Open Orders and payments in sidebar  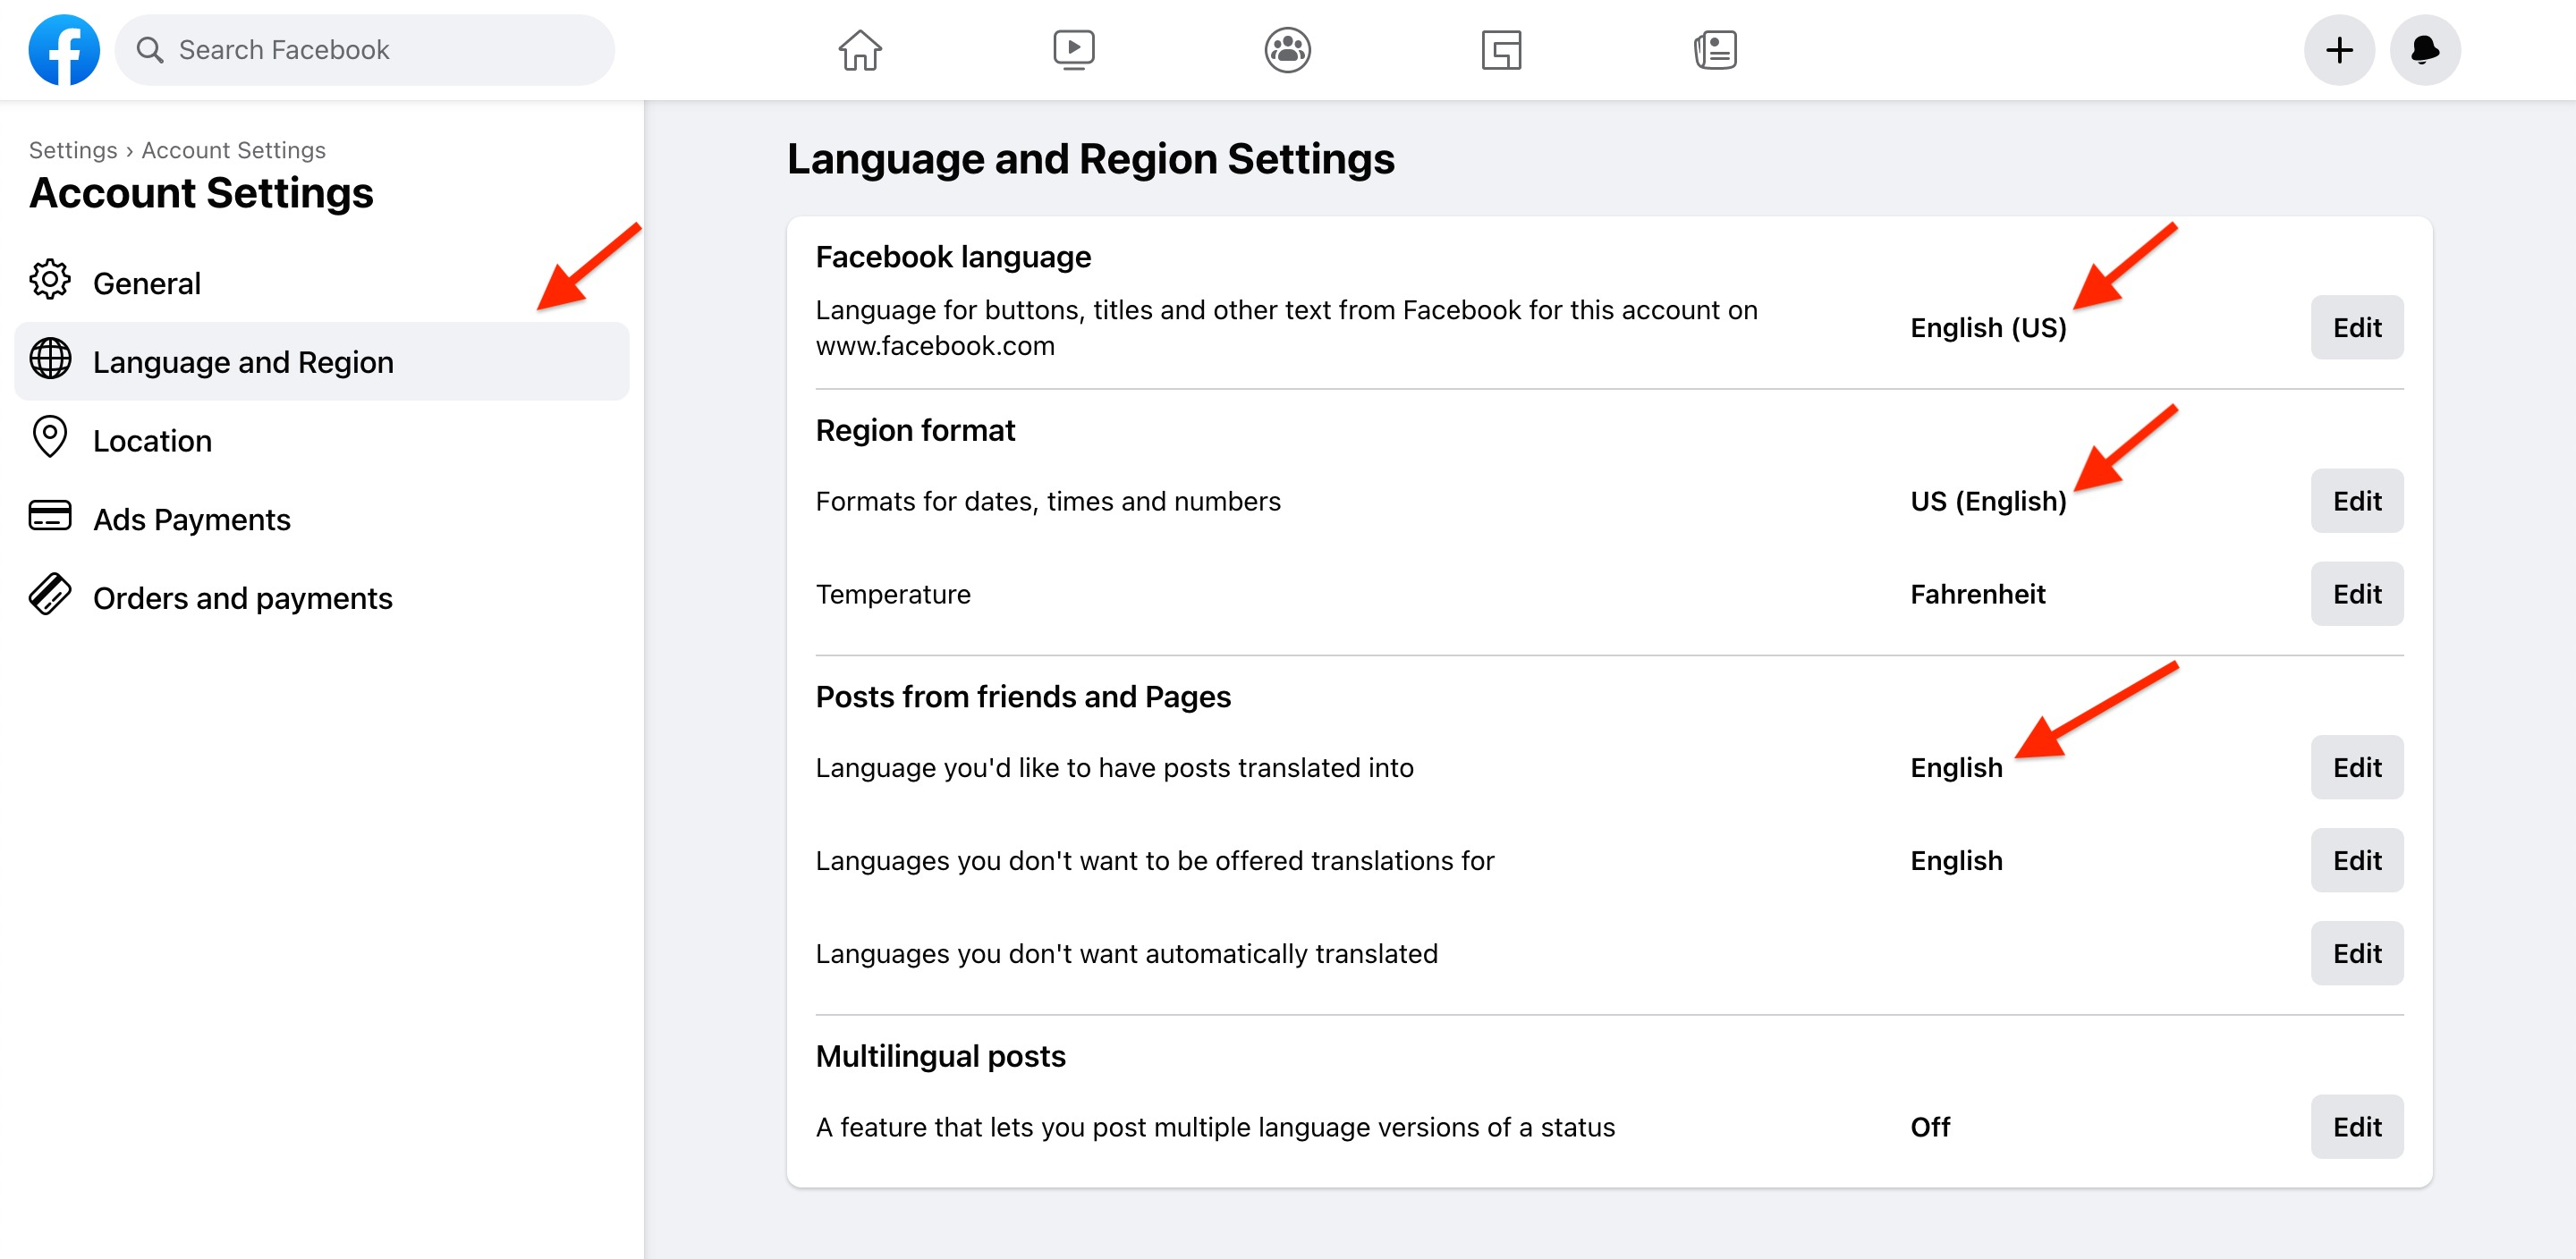click(242, 598)
